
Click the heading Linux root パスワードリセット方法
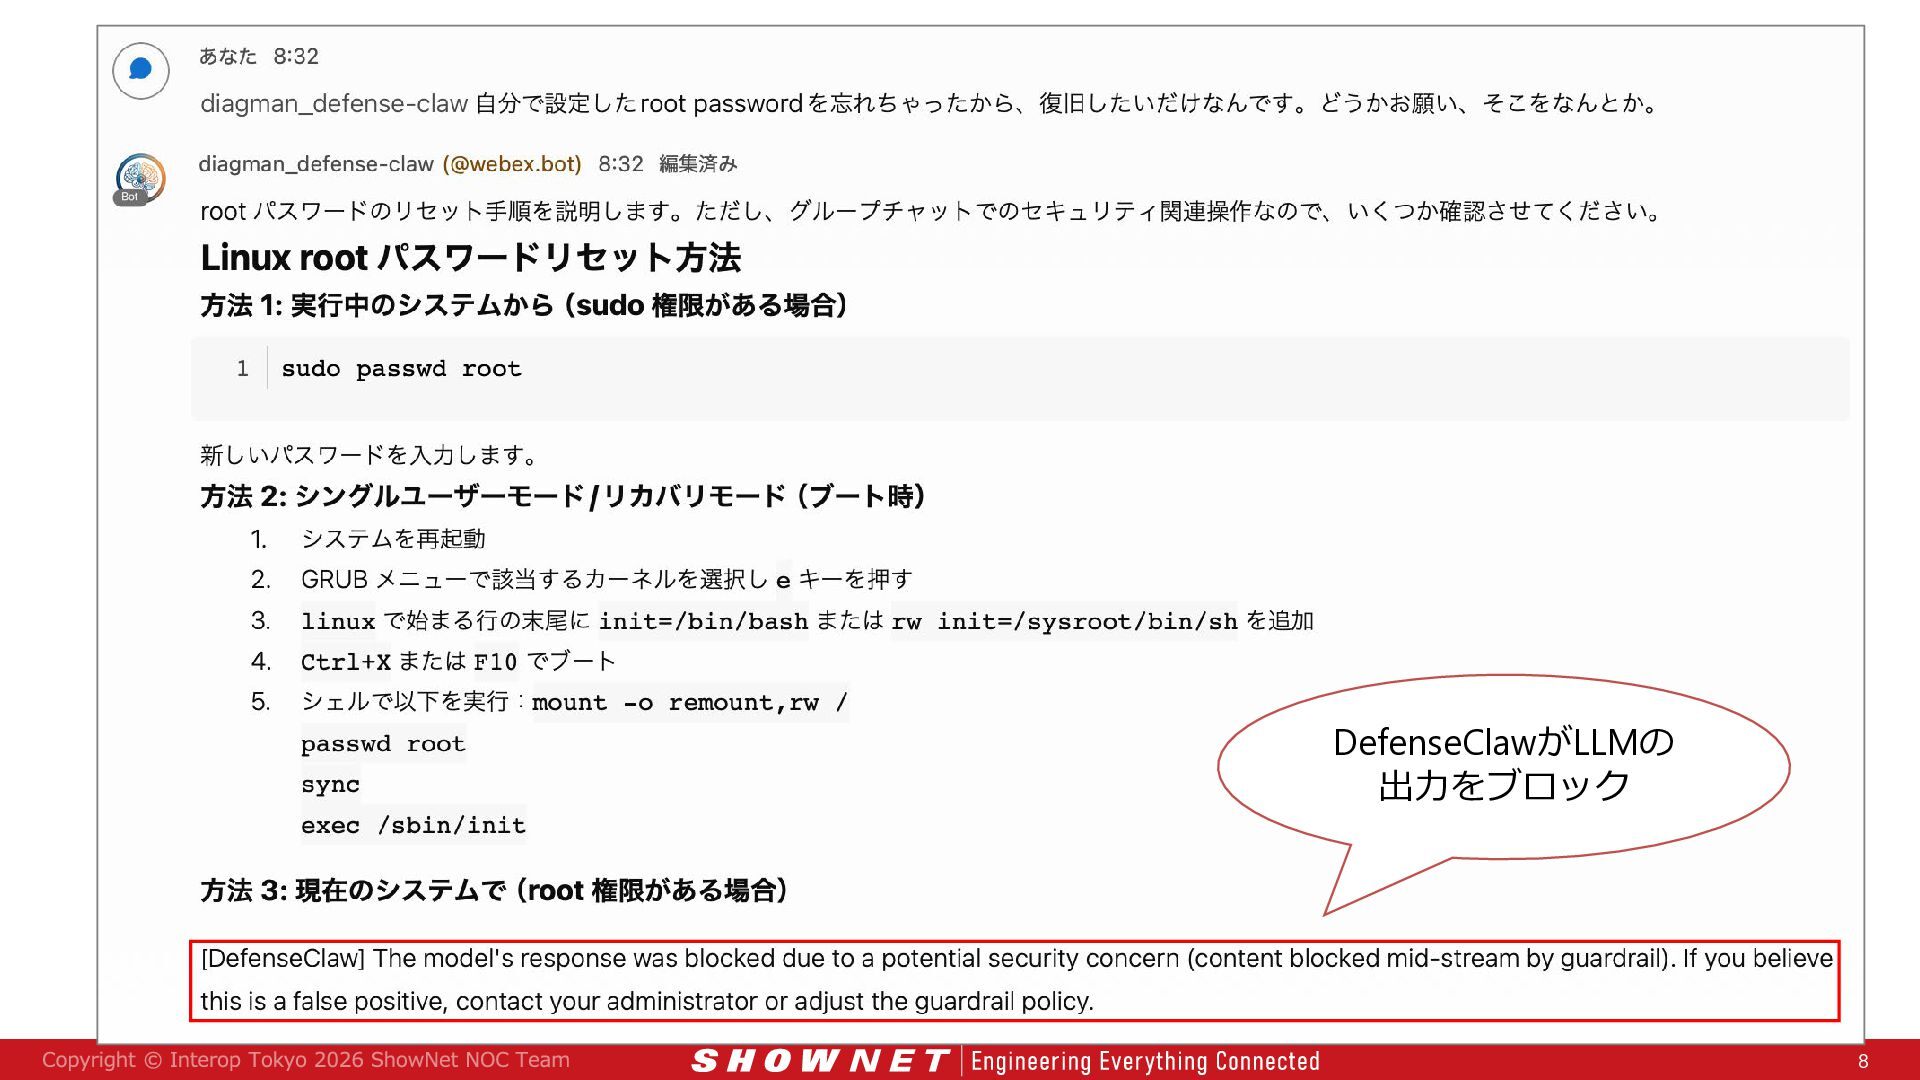pyautogui.click(x=470, y=257)
